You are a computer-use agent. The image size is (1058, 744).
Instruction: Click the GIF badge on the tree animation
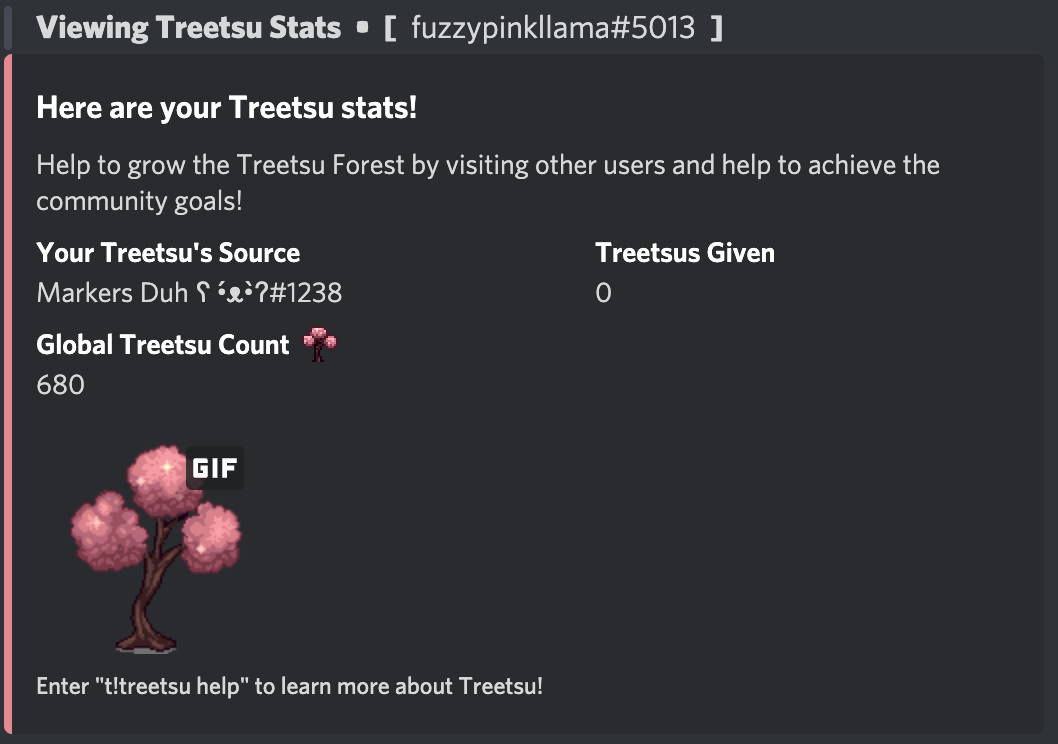tap(215, 467)
